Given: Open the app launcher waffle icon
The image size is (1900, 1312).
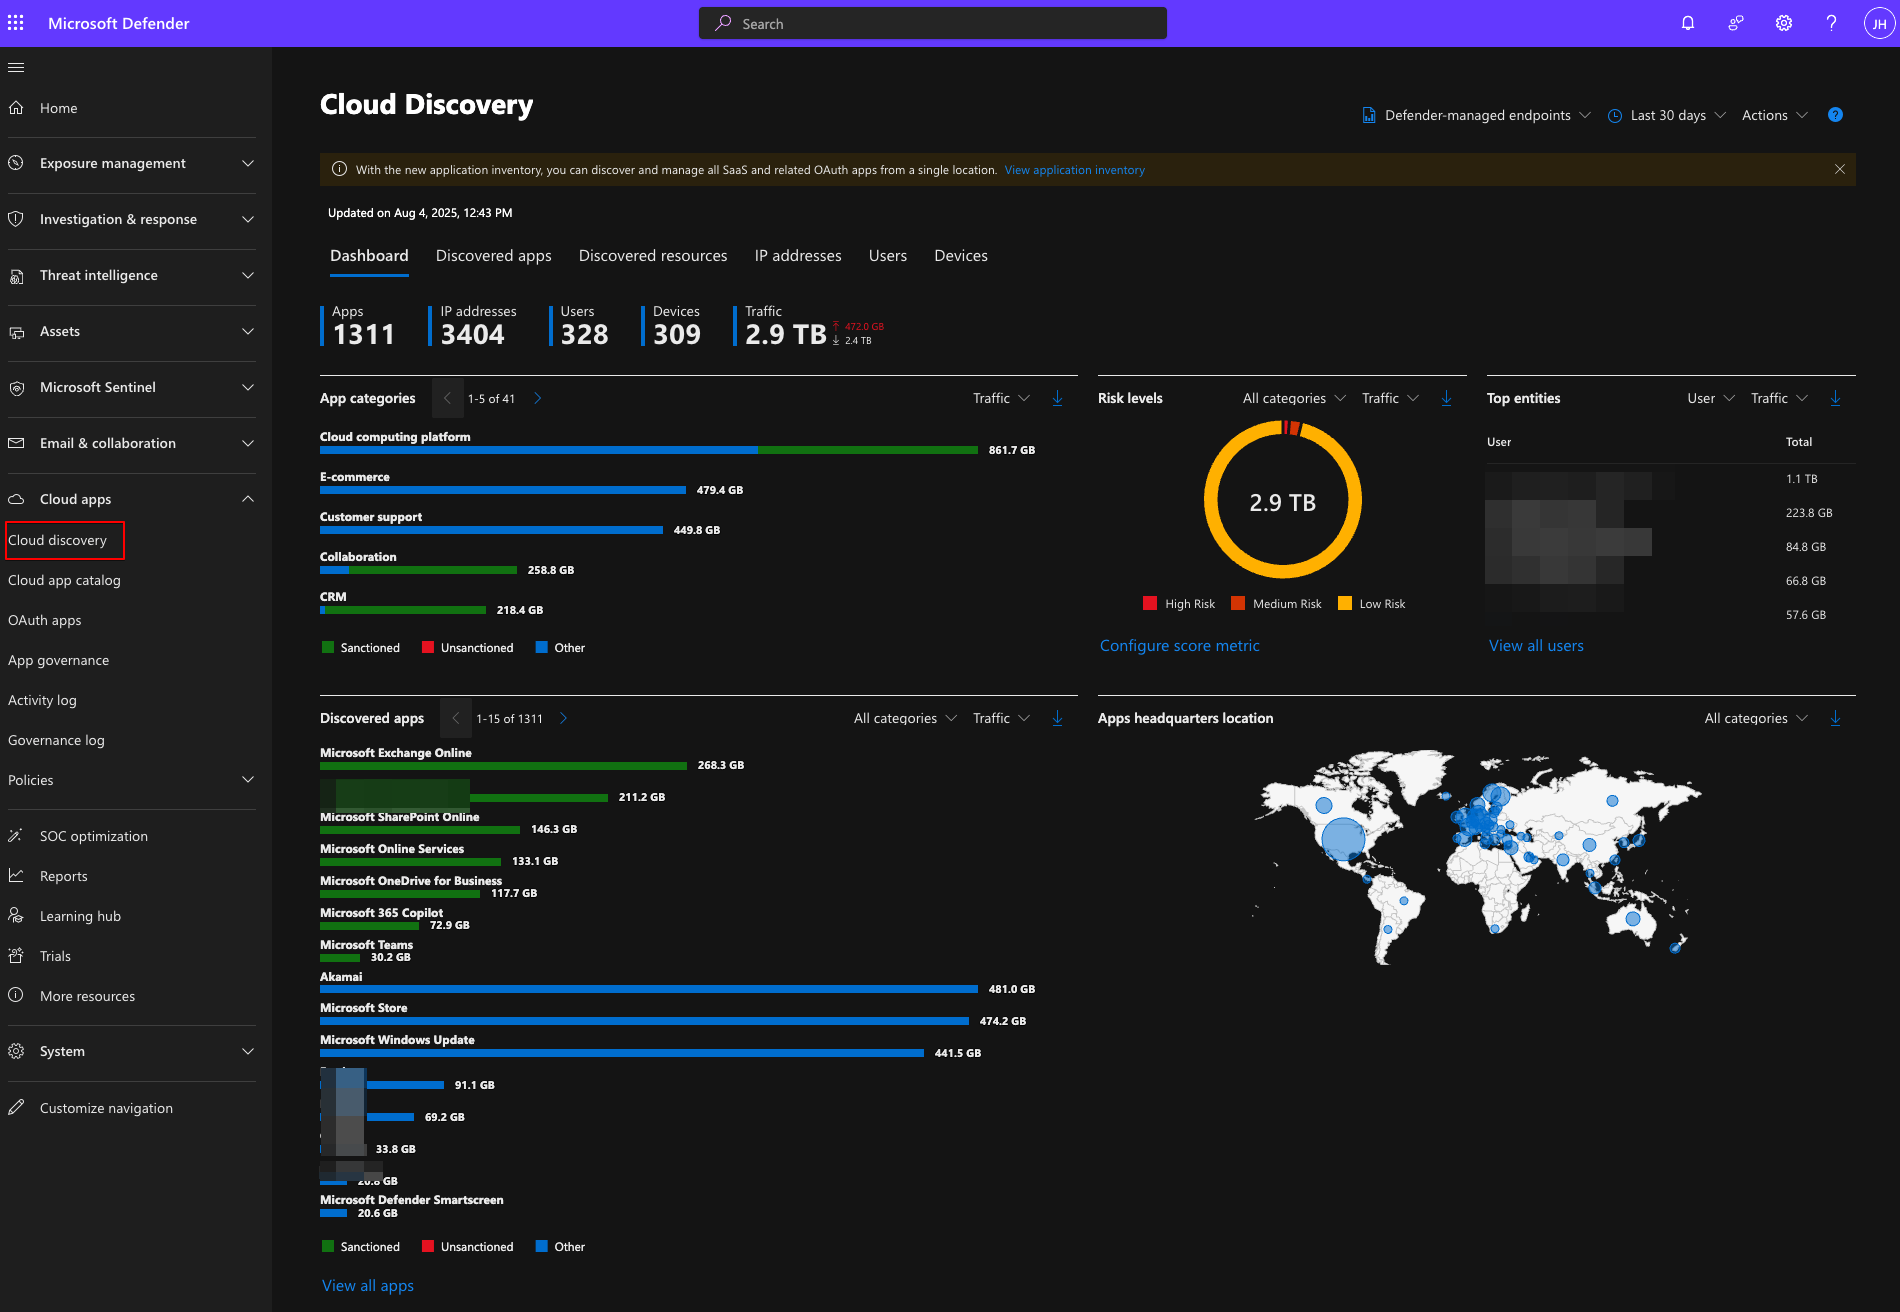Looking at the screenshot, I should (16, 23).
